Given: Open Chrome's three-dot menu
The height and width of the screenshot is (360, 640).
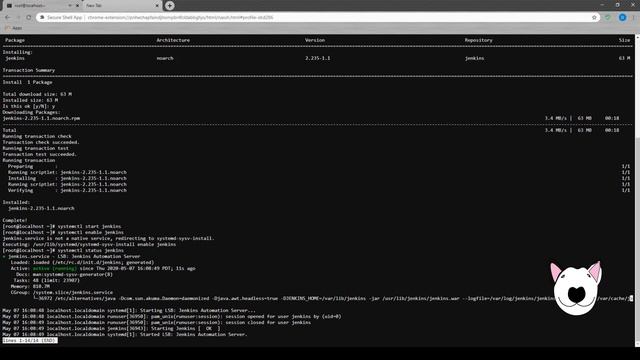Looking at the screenshot, I should [634, 18].
